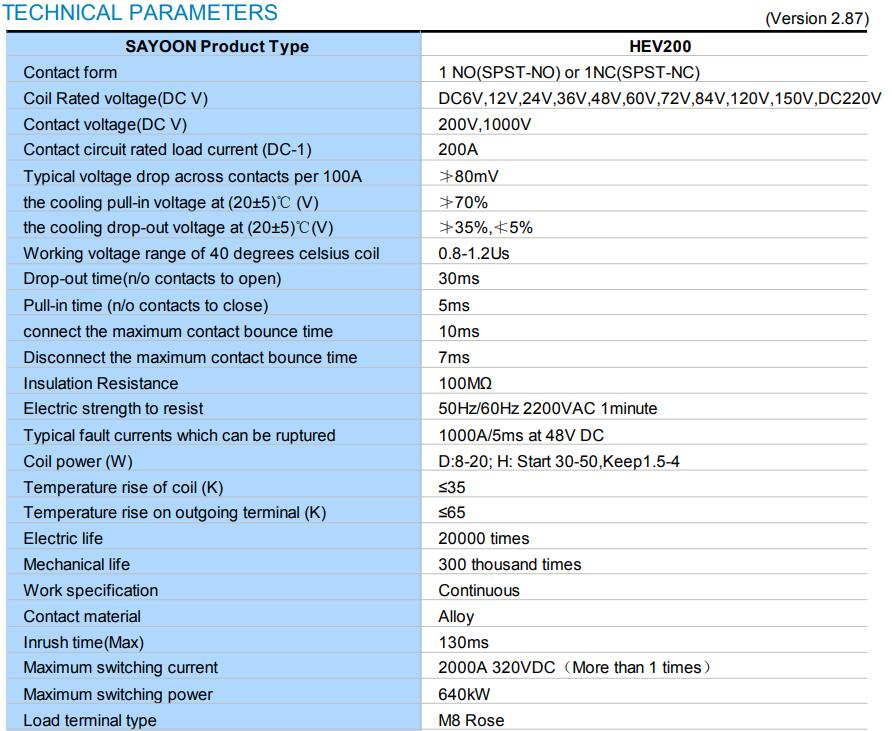Click the '35%, 5%' value

(485, 228)
